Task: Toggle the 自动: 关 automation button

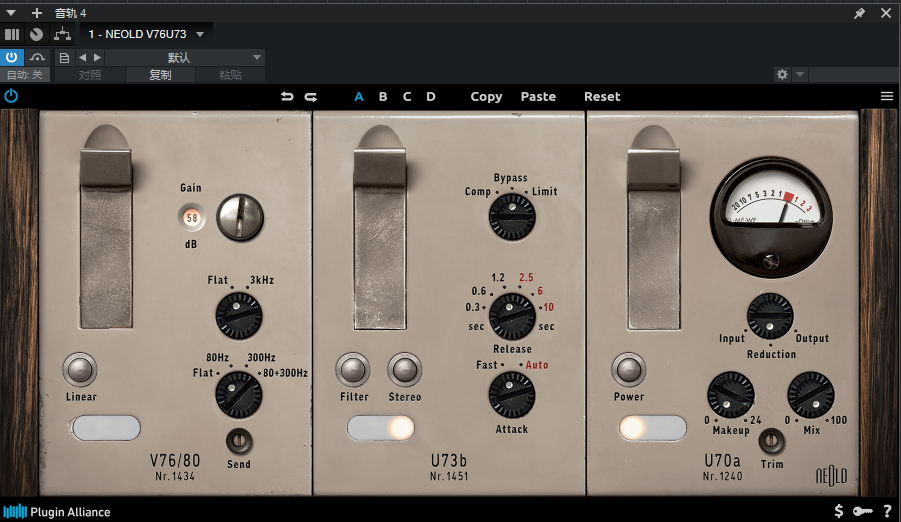Action: click(x=25, y=75)
